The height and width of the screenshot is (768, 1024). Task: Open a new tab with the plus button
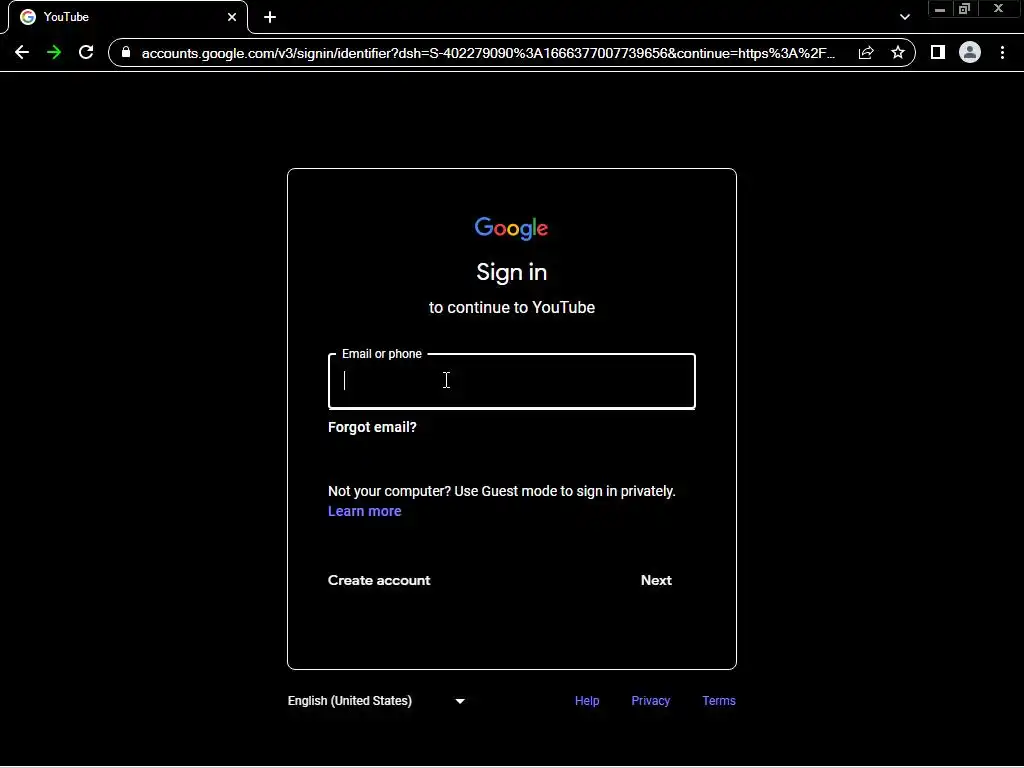[270, 17]
